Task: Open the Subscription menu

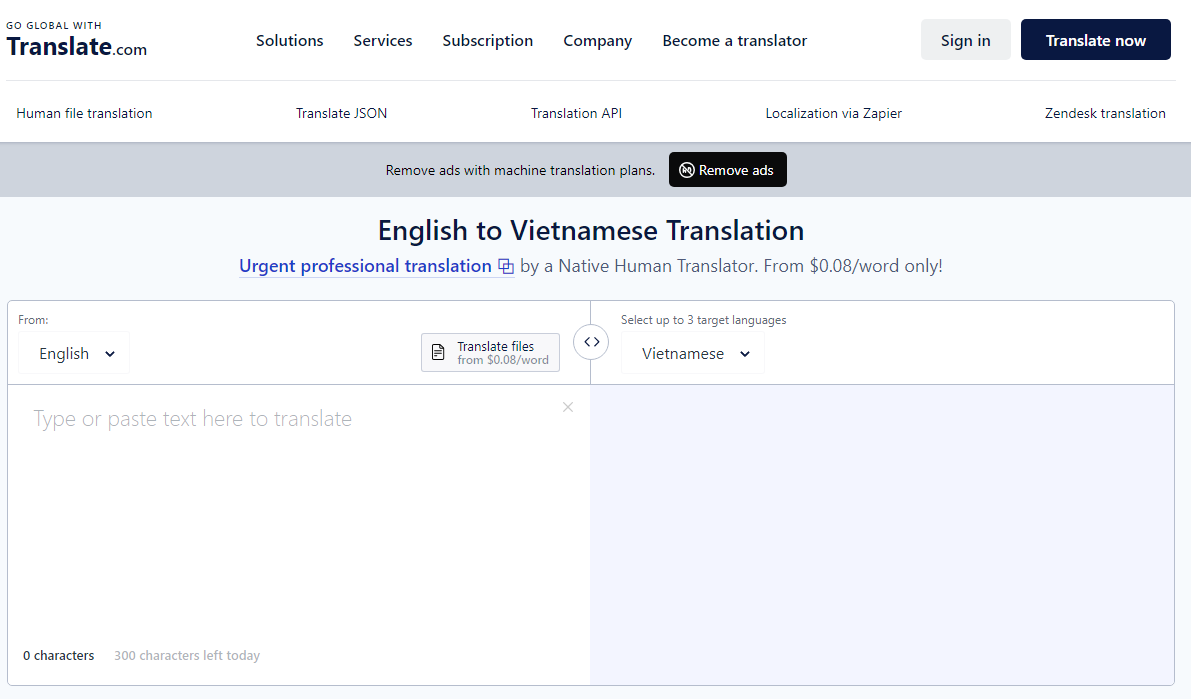Action: (x=487, y=41)
